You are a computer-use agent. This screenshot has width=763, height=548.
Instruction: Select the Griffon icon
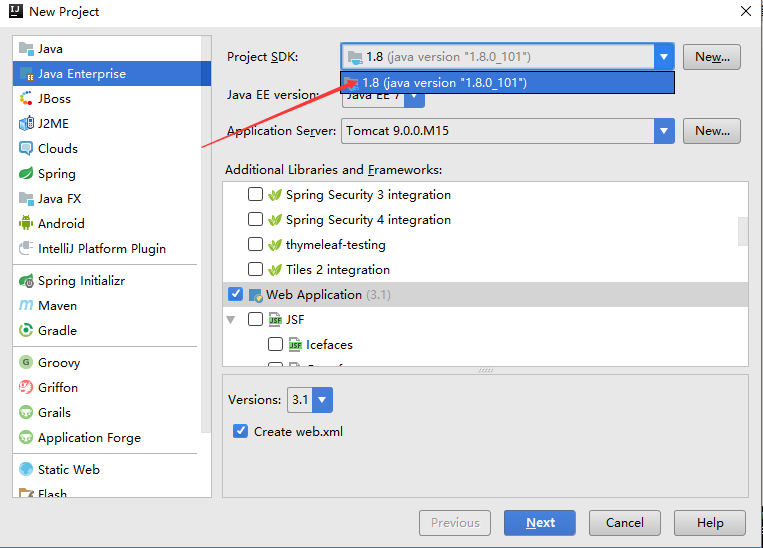(x=26, y=388)
